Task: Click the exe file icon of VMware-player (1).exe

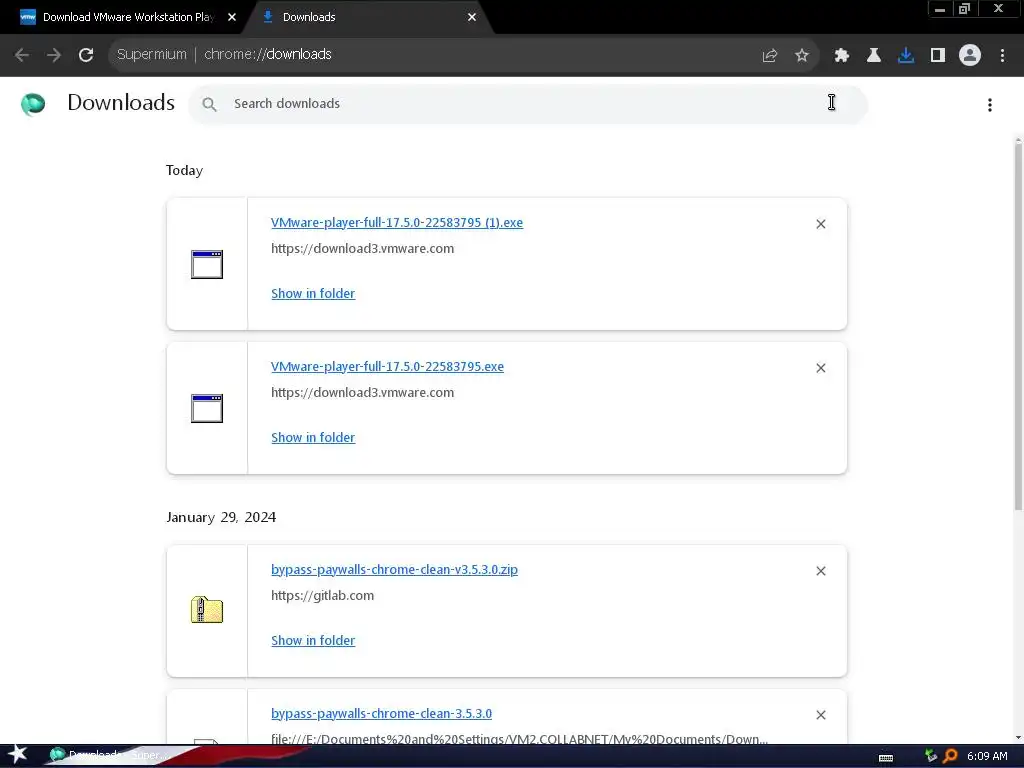Action: click(207, 264)
